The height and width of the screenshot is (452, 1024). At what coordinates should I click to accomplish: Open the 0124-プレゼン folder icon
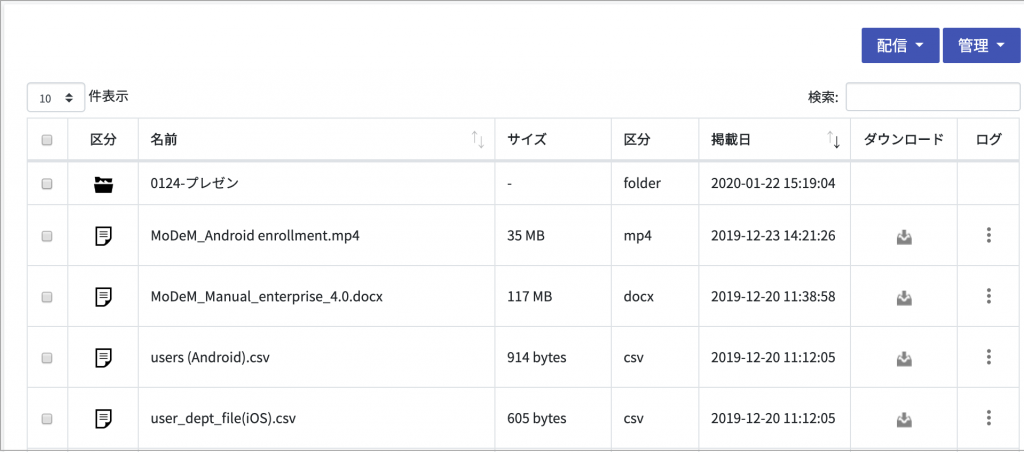(x=103, y=184)
